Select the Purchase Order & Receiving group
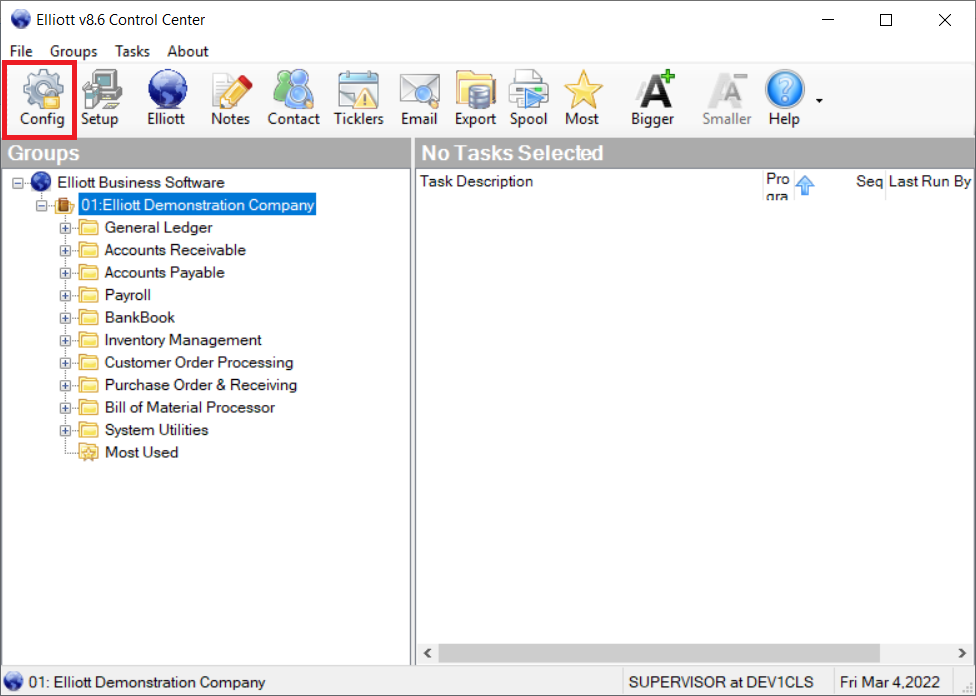The image size is (976, 696). pyautogui.click(x=200, y=385)
